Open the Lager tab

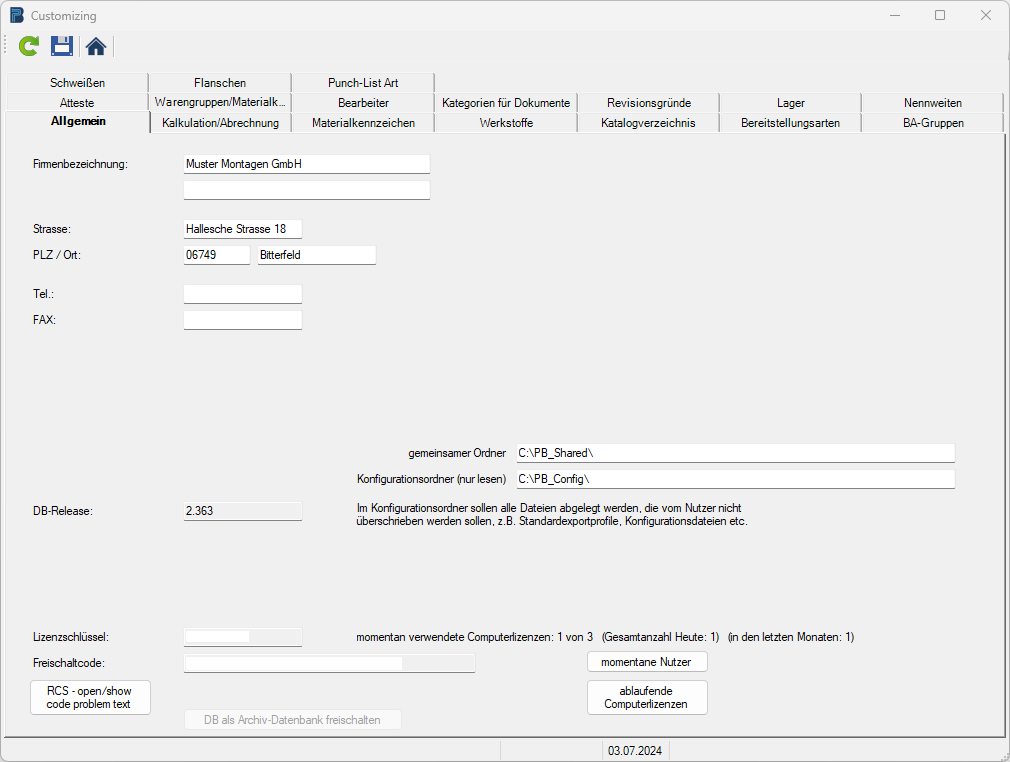(x=790, y=103)
